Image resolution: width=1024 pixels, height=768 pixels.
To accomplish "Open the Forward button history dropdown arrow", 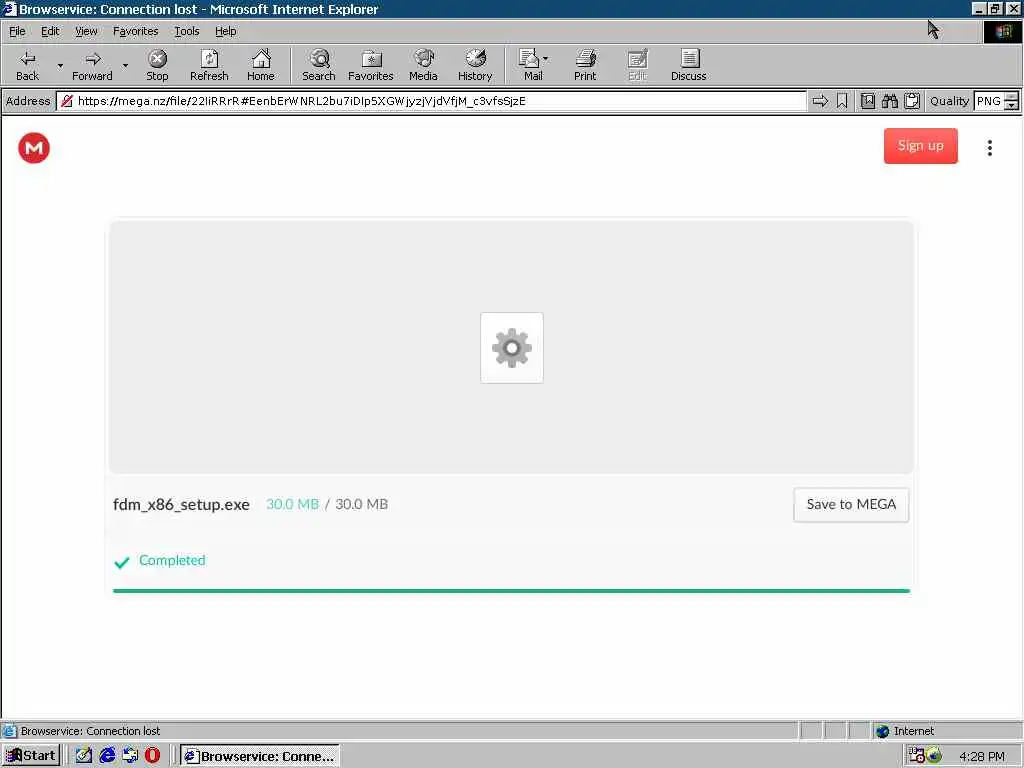I will (x=125, y=65).
